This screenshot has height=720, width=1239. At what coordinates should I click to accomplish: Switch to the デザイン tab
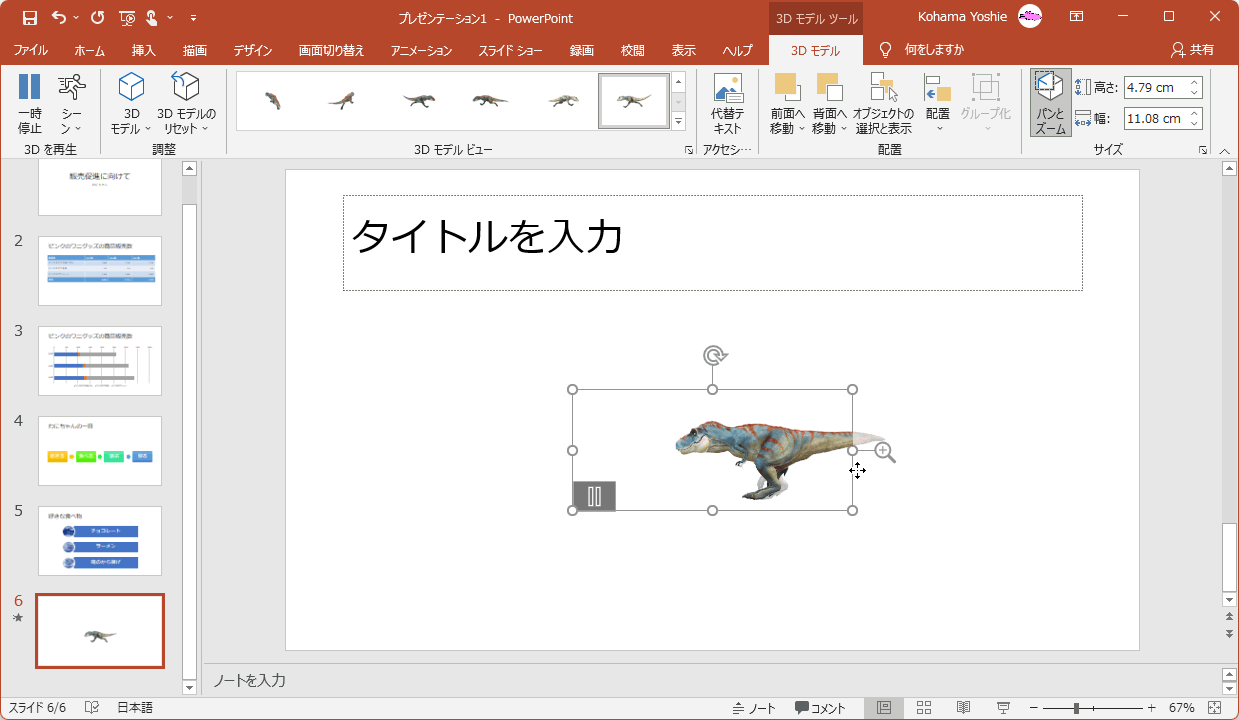pos(253,50)
